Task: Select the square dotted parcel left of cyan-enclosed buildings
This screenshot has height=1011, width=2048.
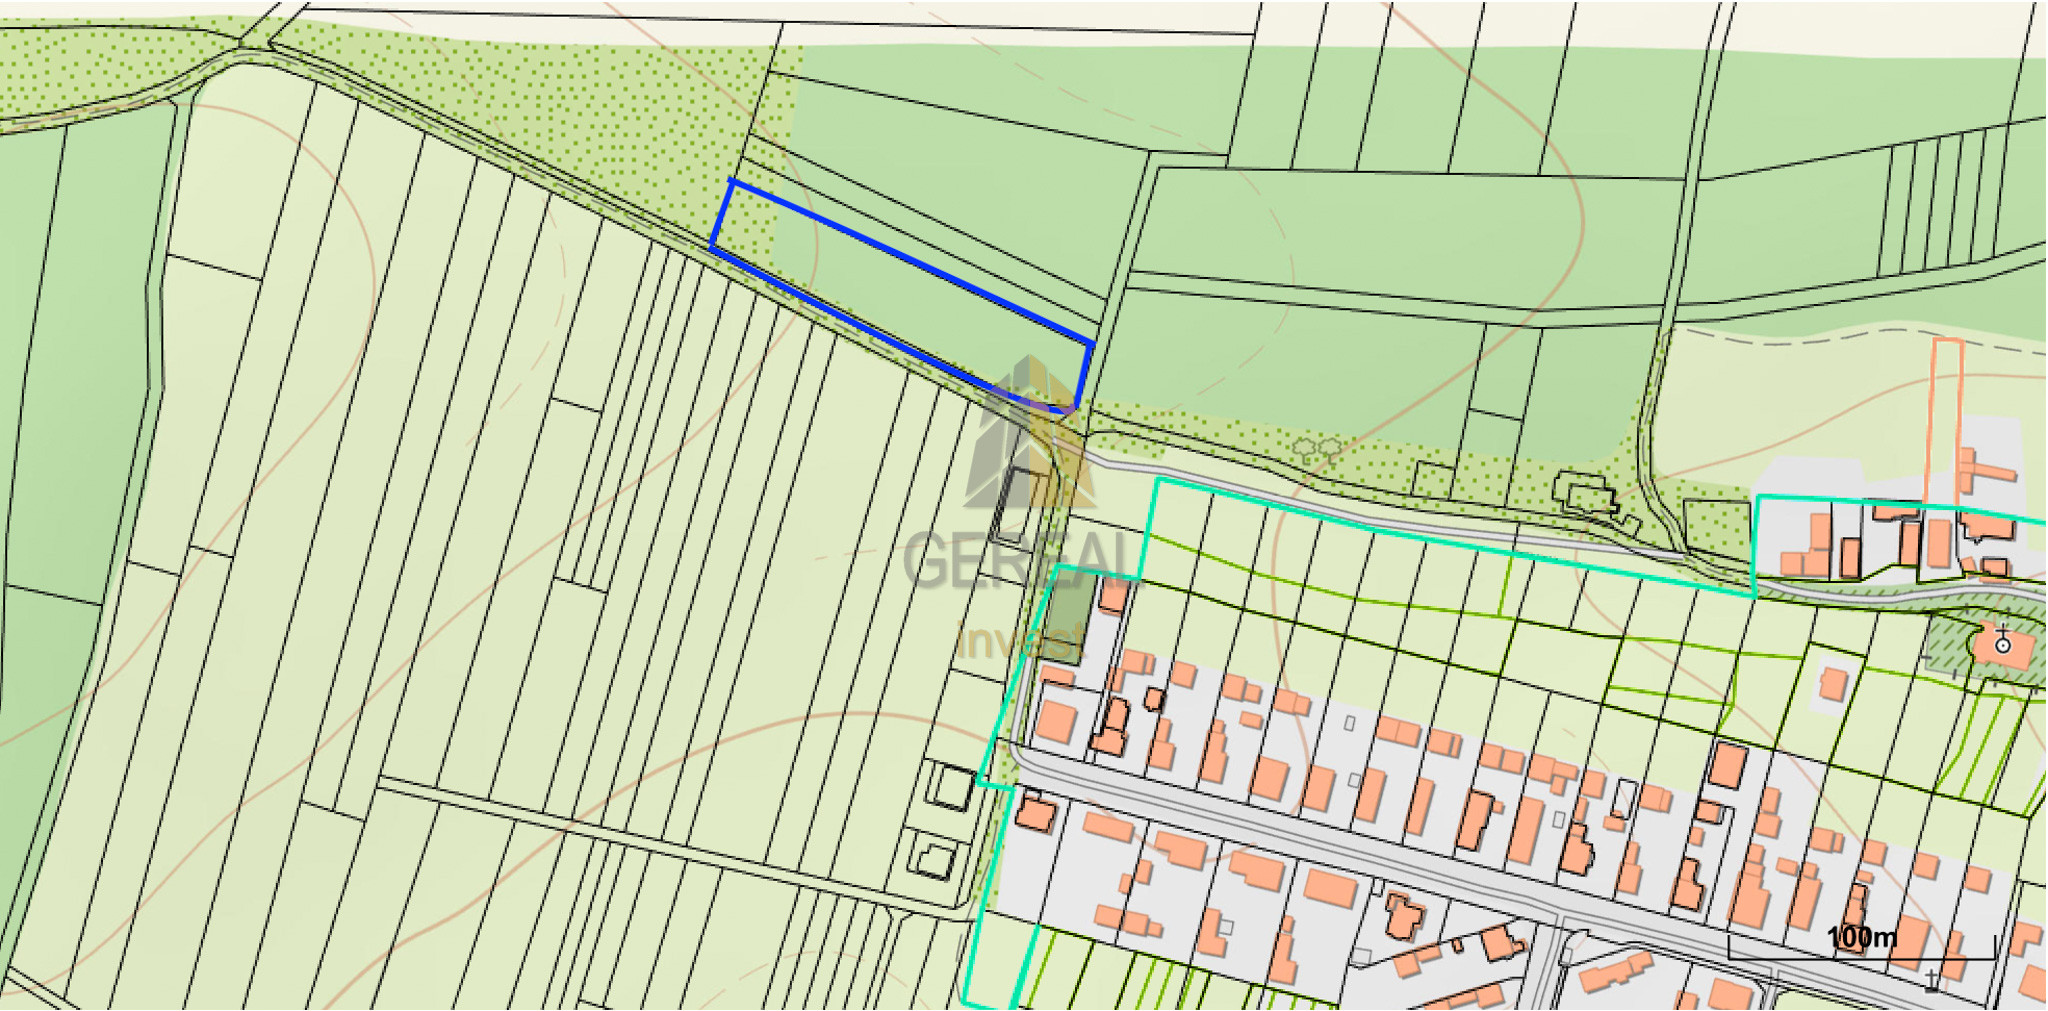Action: (1716, 525)
